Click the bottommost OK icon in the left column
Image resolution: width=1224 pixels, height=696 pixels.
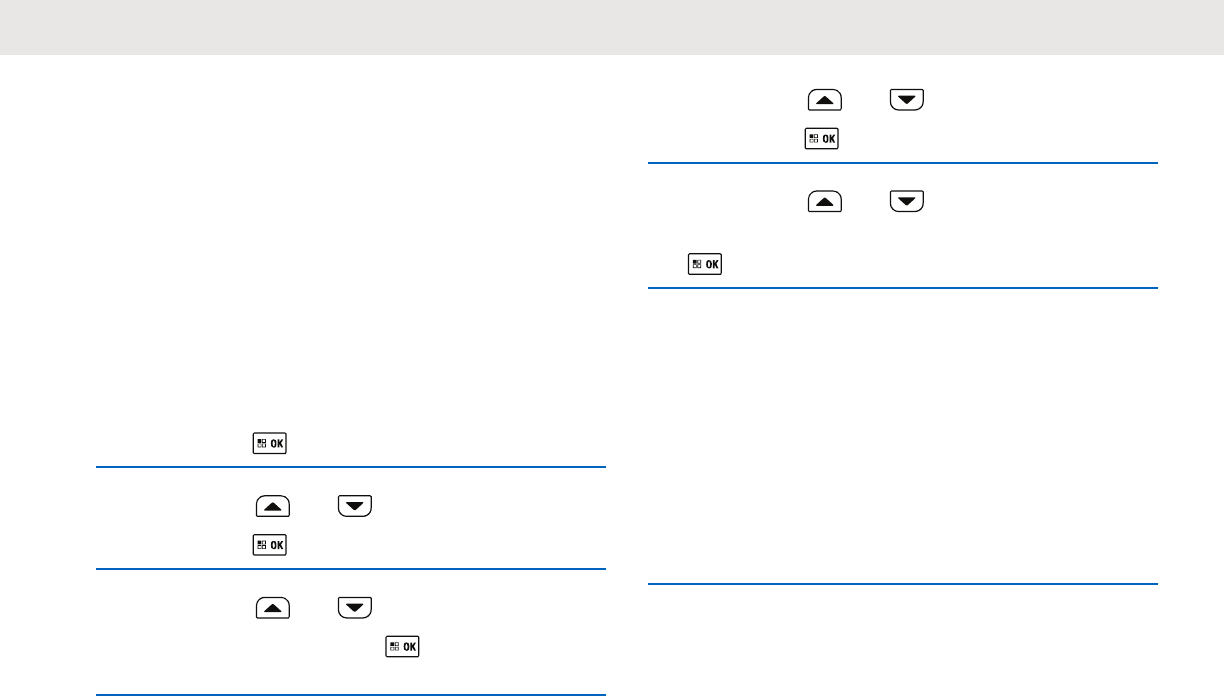coord(403,646)
